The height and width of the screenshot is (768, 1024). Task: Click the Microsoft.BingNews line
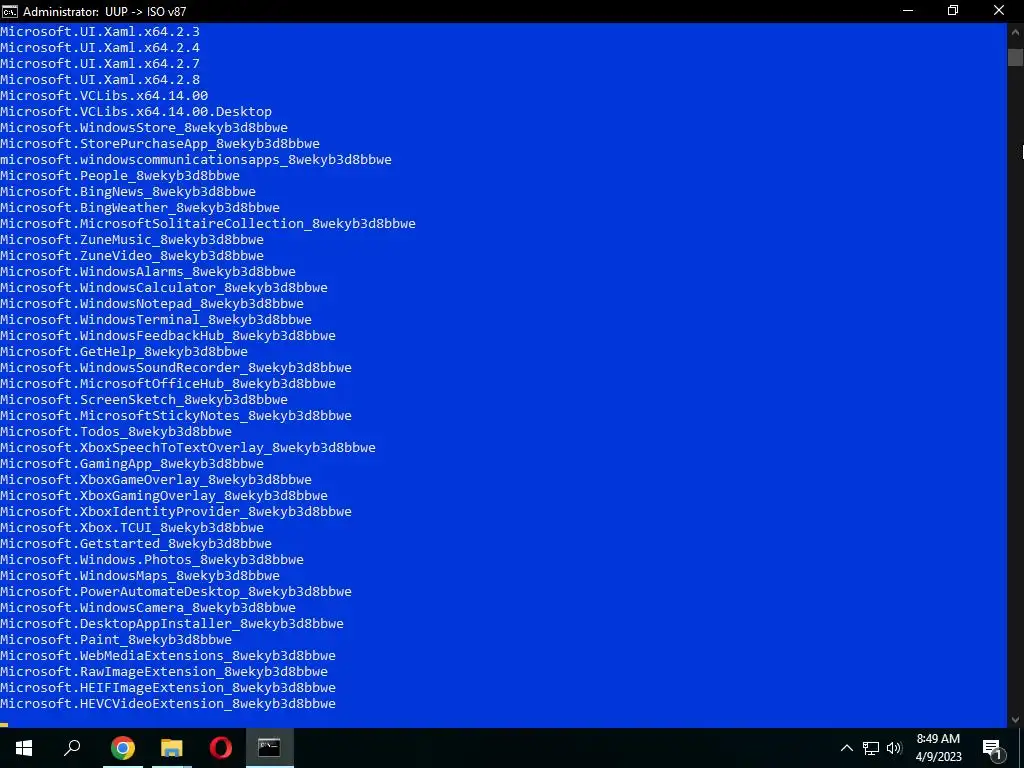pyautogui.click(x=128, y=191)
